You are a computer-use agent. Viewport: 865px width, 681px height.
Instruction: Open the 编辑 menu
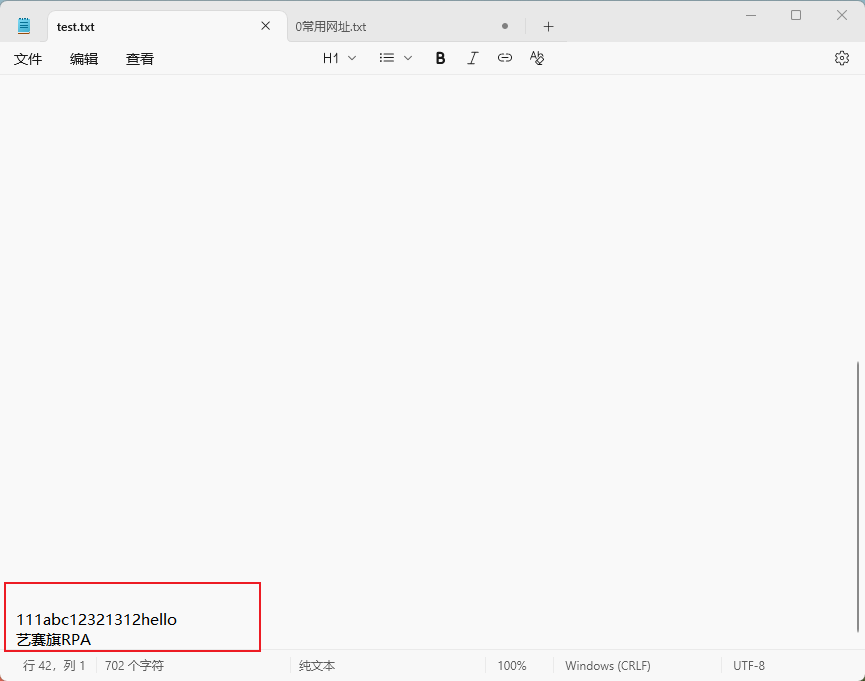pos(84,59)
